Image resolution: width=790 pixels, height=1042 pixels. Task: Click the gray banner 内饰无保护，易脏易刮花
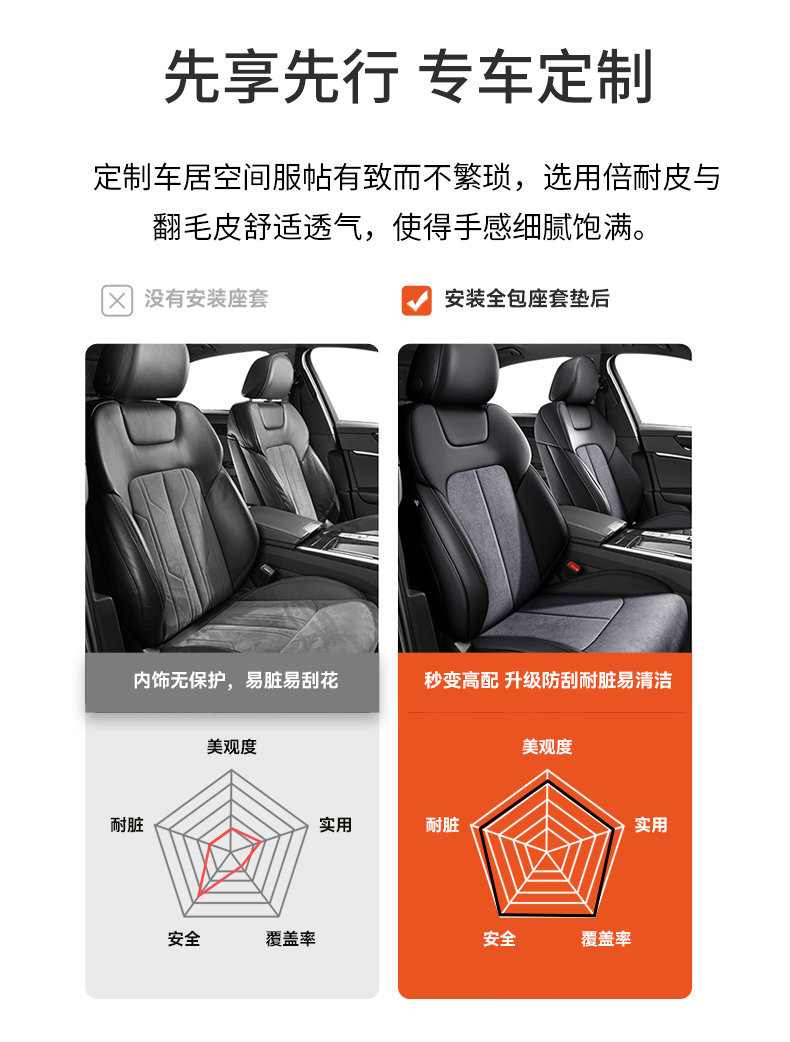coord(232,681)
